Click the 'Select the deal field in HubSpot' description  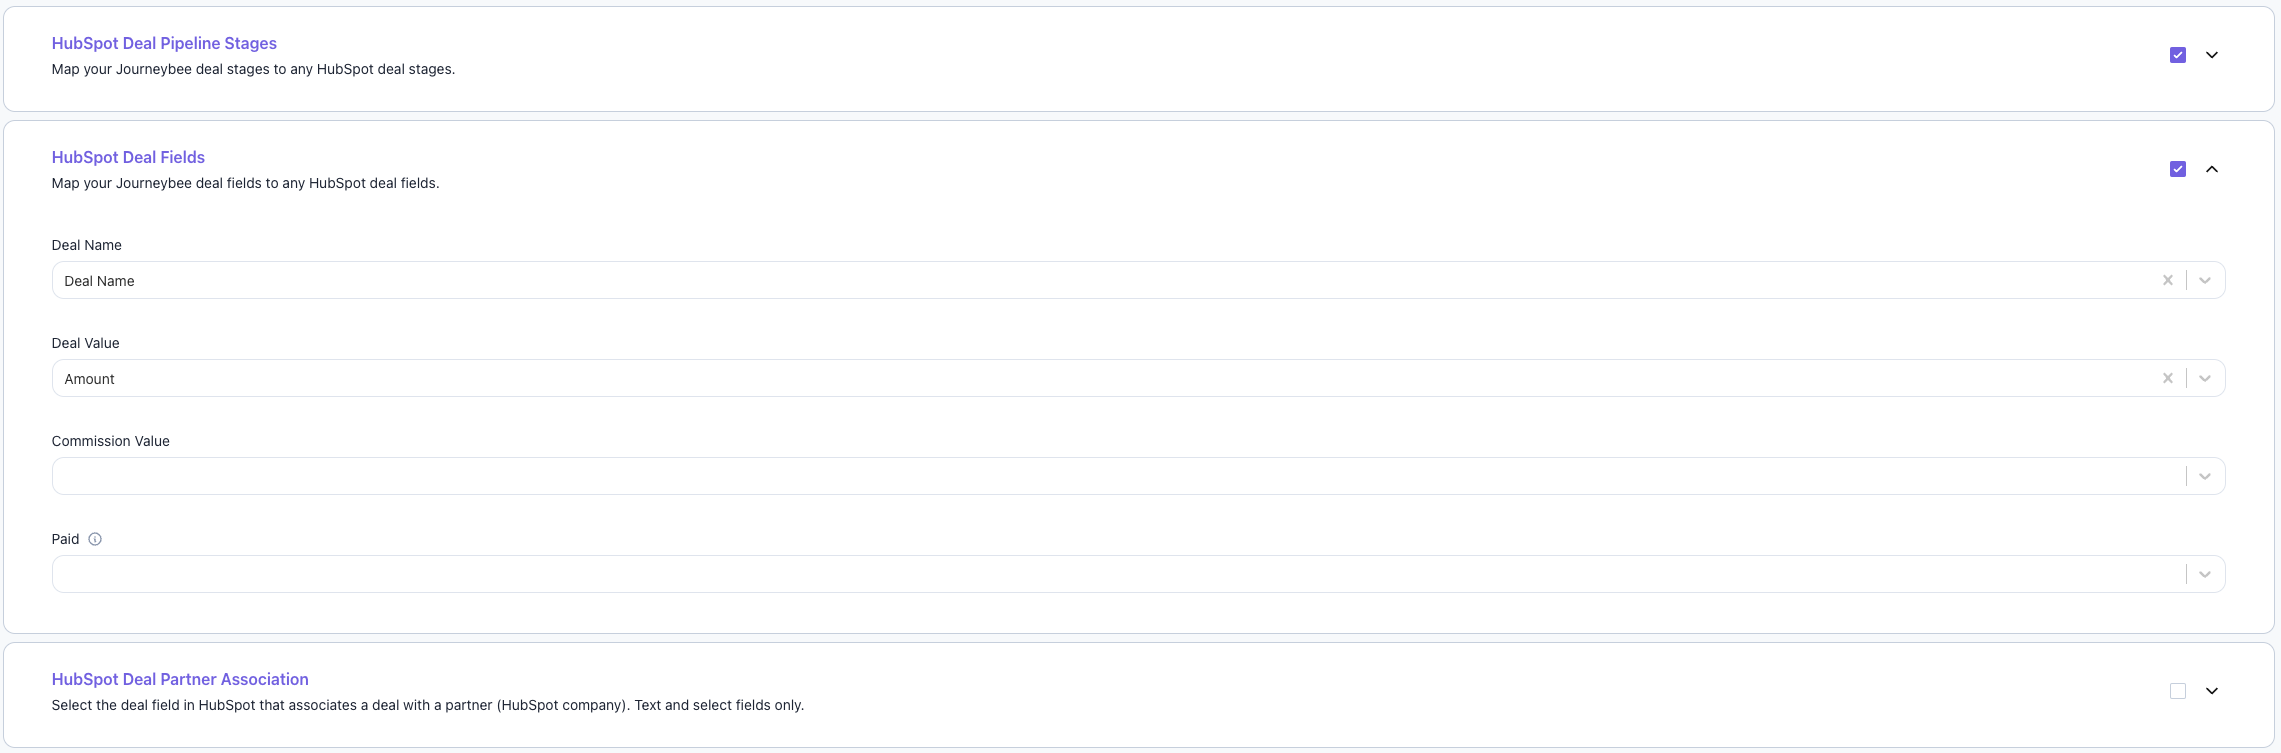427,705
